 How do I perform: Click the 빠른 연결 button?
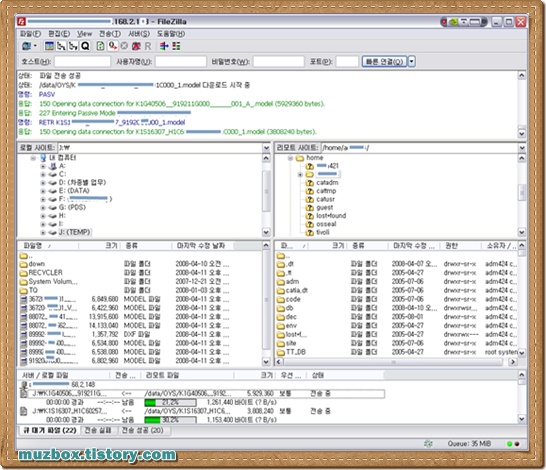coord(384,62)
